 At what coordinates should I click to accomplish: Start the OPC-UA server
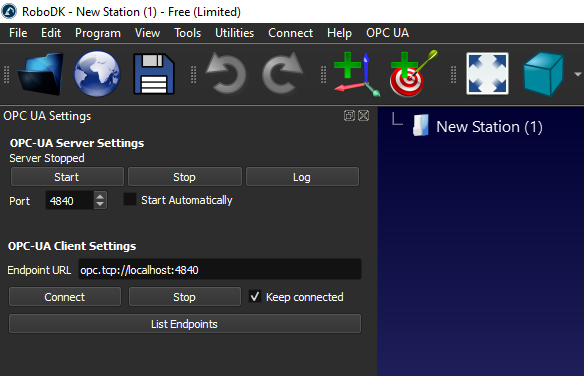pos(67,177)
